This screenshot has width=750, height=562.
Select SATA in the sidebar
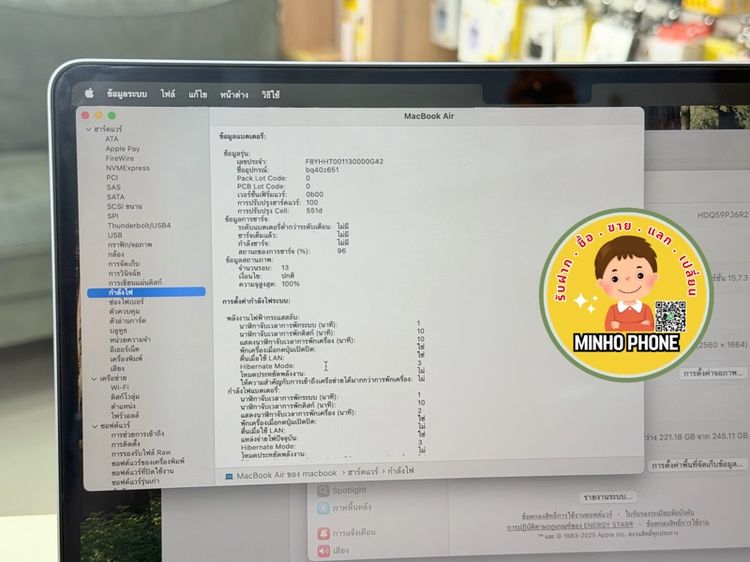click(x=115, y=197)
